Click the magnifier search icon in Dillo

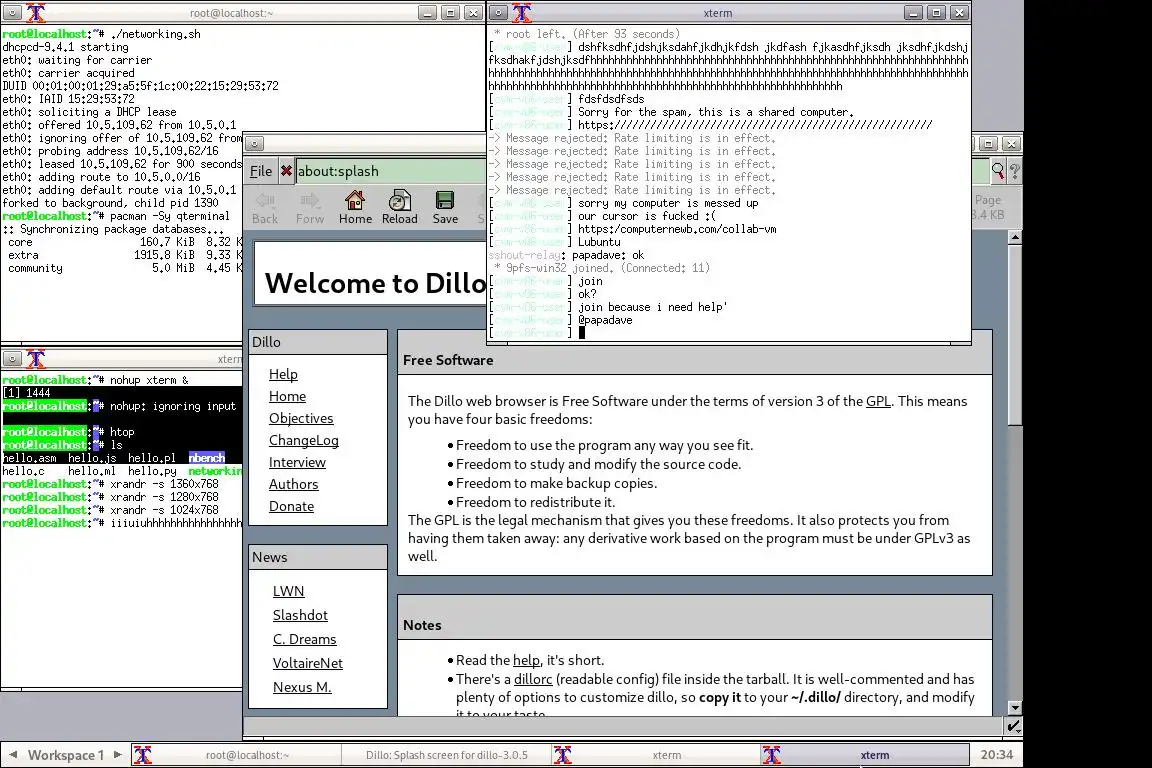click(998, 171)
